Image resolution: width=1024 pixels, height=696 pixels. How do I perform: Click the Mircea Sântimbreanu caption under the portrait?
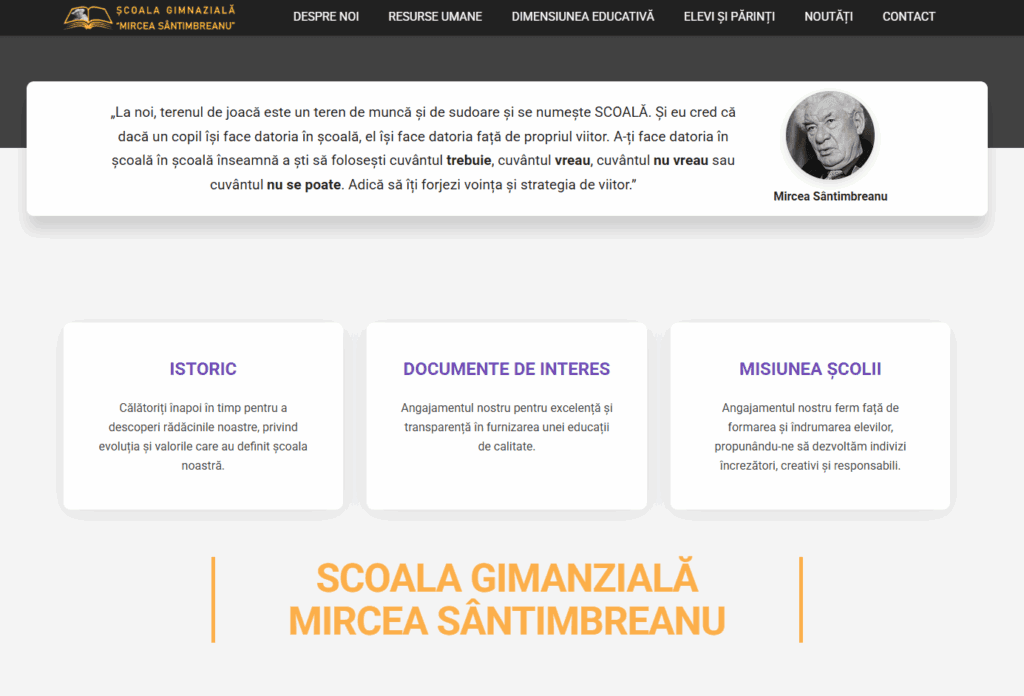point(830,197)
